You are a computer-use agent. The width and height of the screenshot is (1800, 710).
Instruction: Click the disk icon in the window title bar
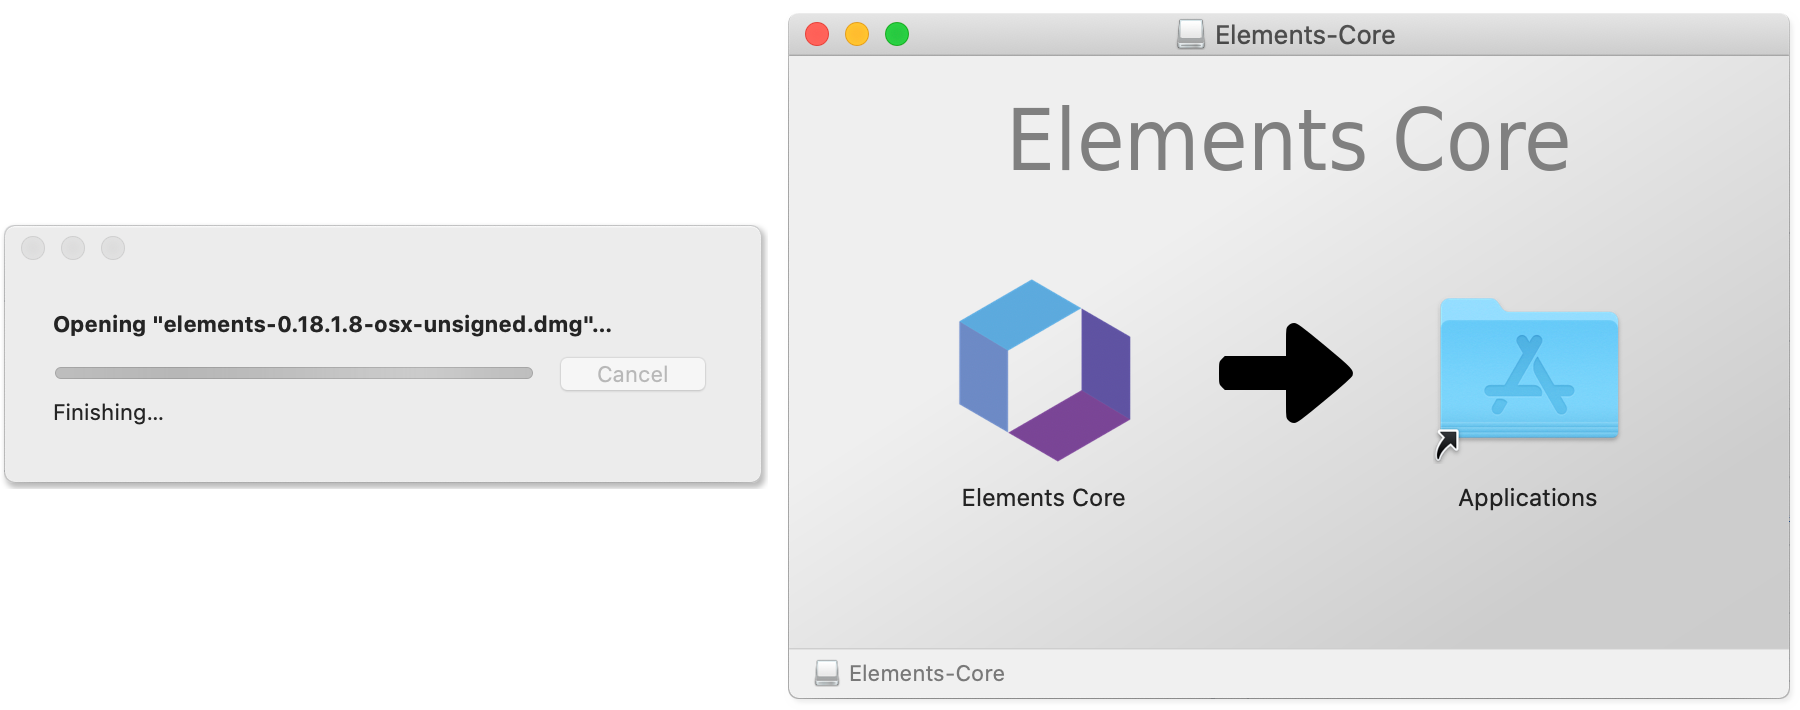coord(1190,35)
